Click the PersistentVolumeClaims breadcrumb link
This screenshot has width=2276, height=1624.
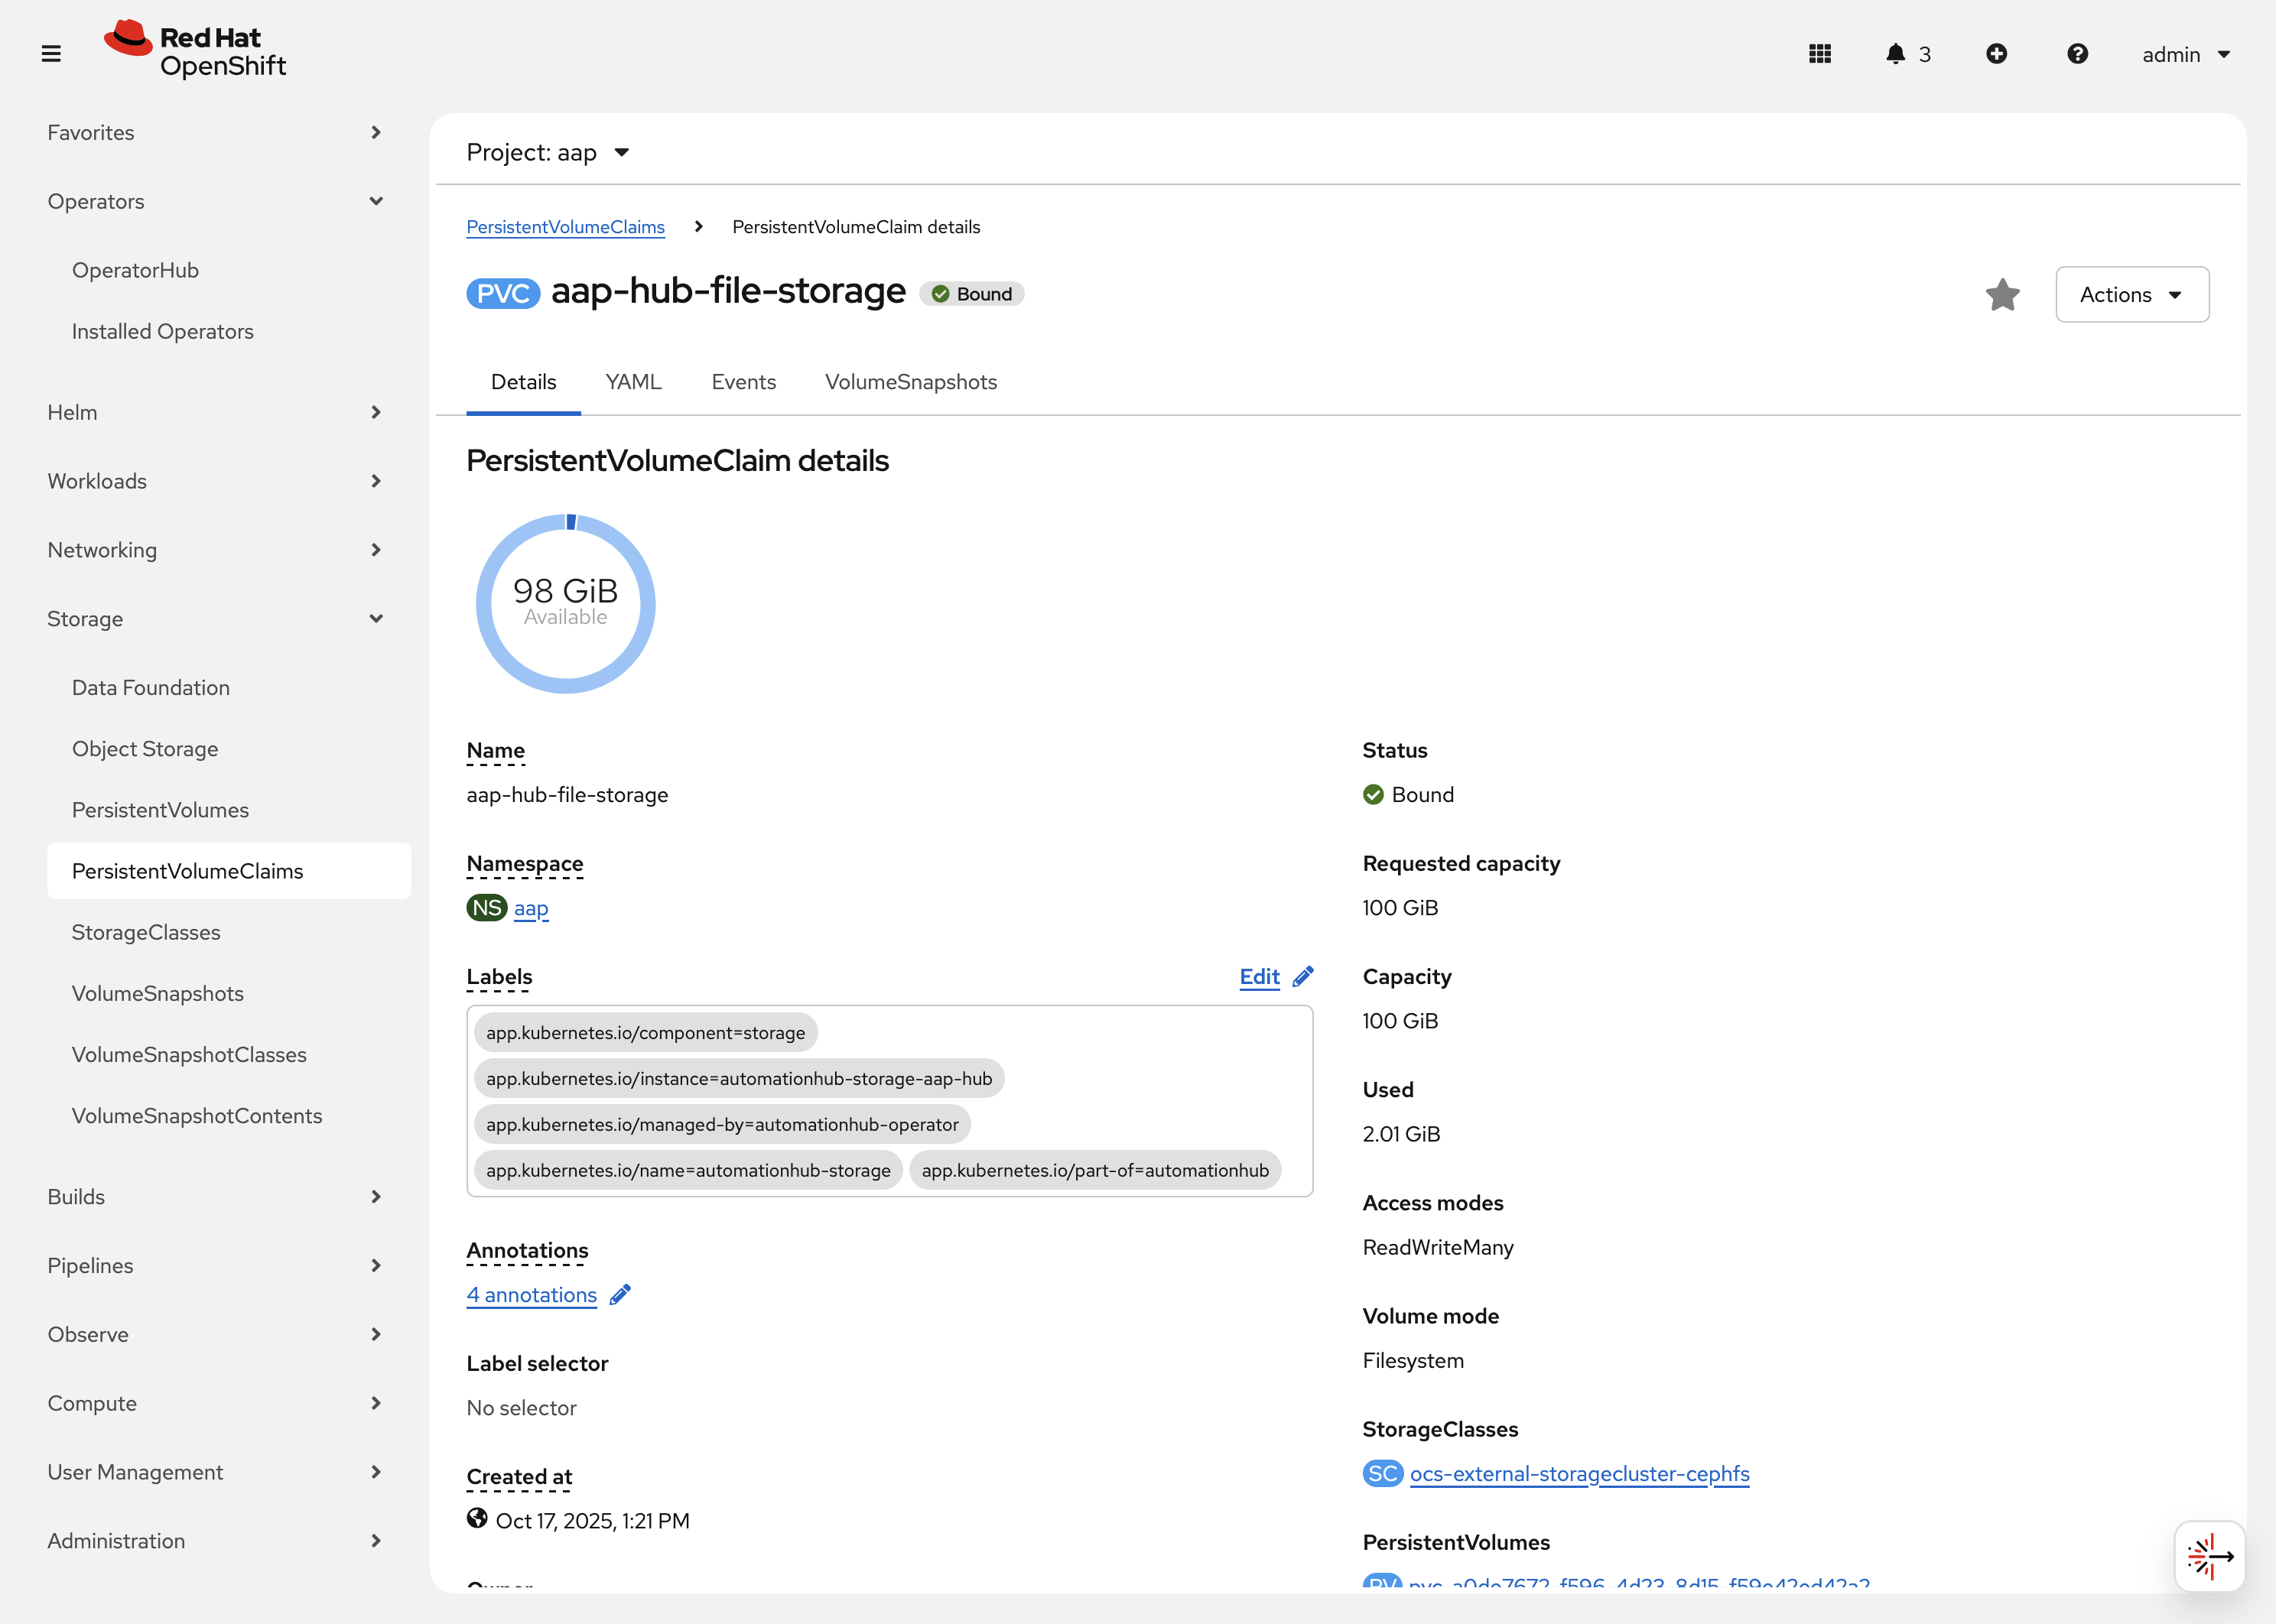565,227
